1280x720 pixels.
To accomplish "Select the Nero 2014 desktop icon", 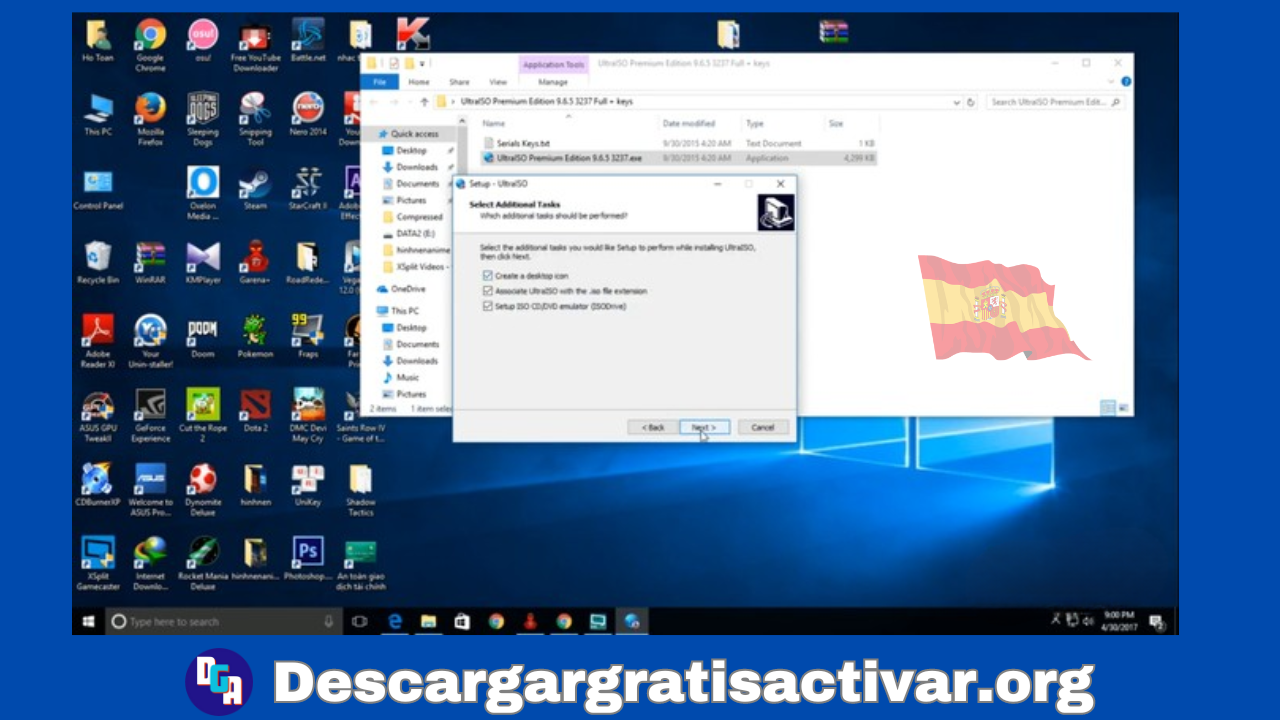I will click(x=308, y=115).
